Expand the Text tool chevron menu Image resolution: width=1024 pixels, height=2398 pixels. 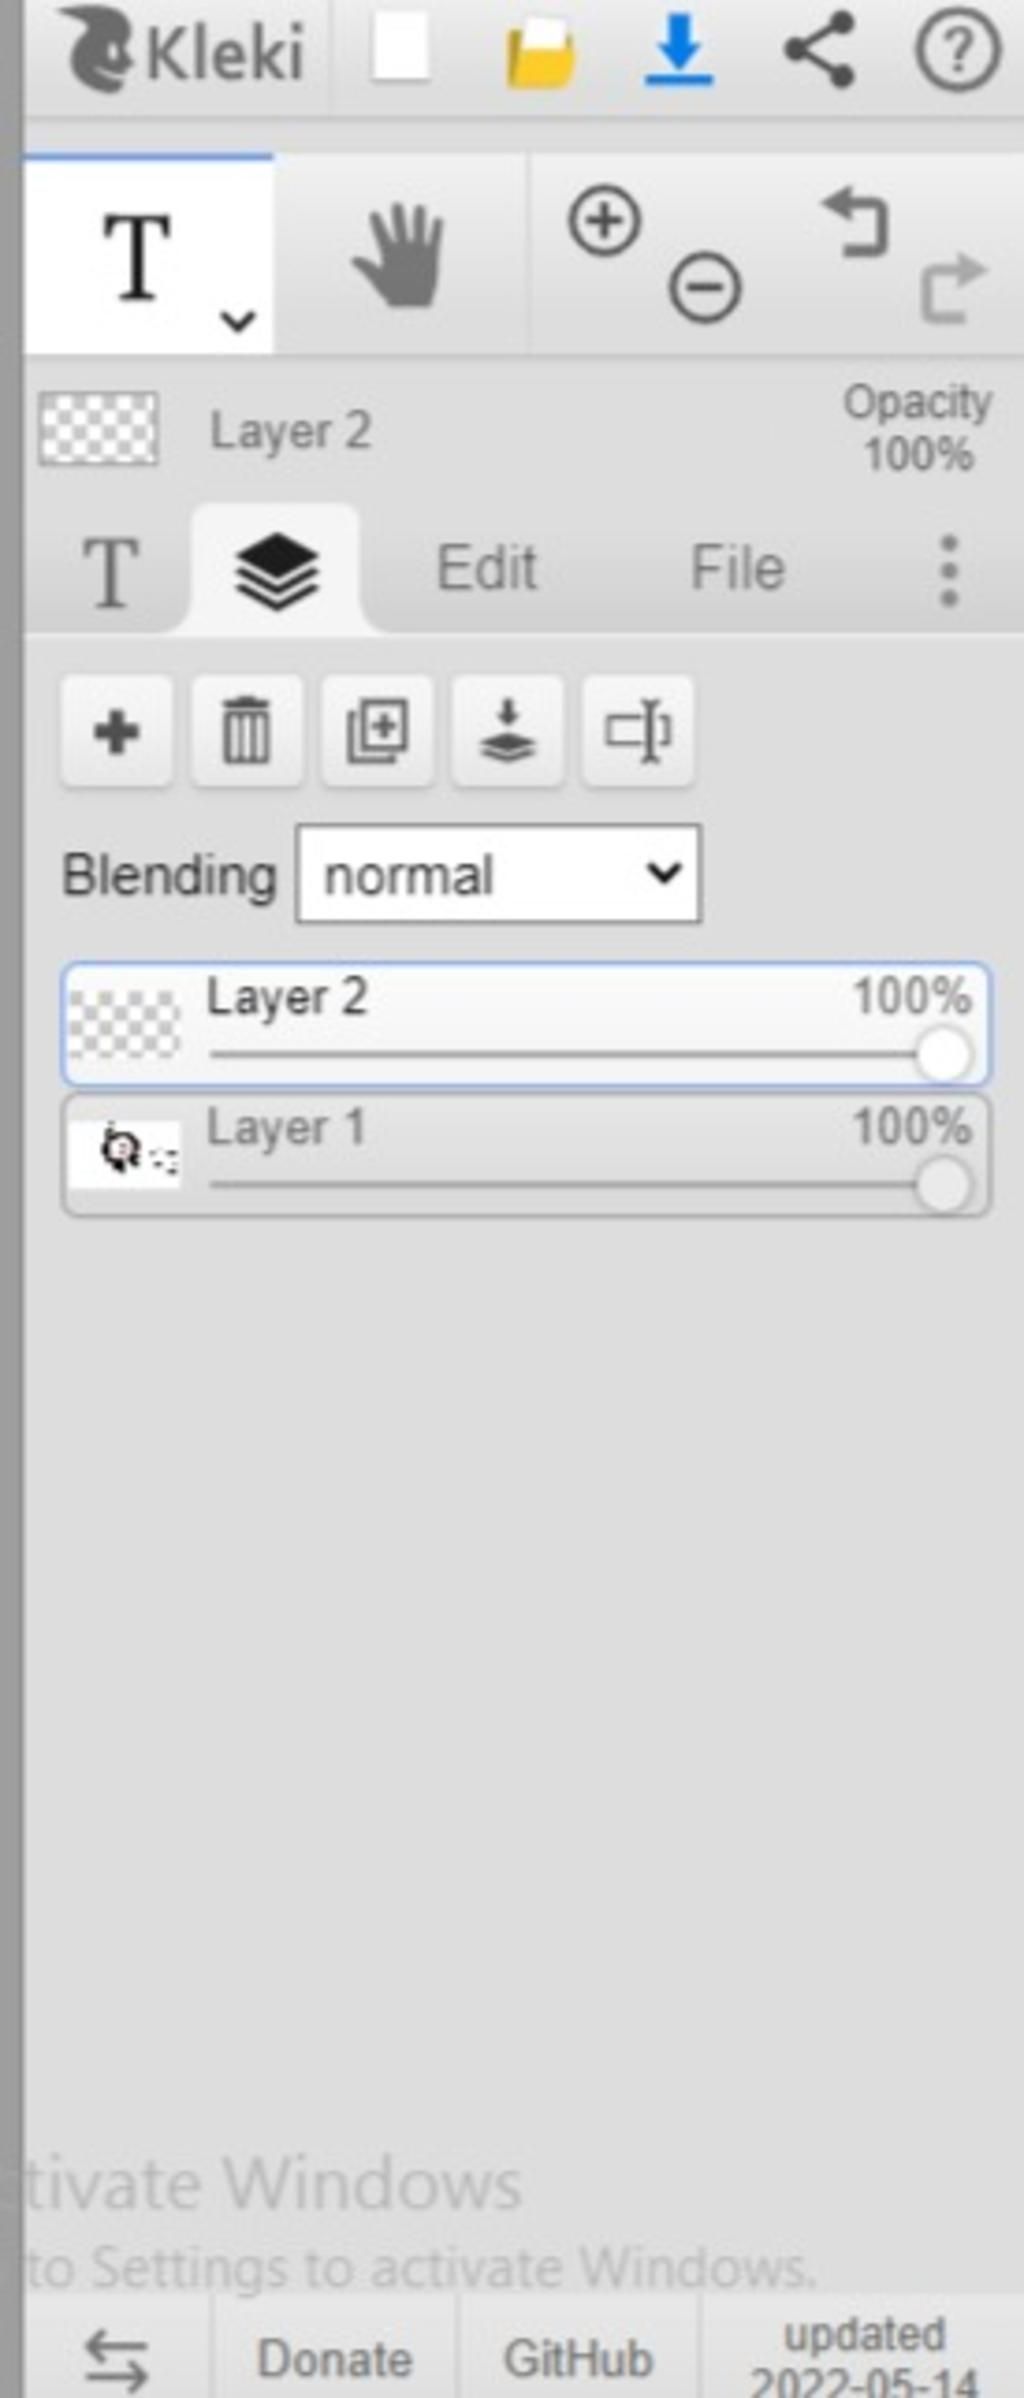[x=238, y=320]
